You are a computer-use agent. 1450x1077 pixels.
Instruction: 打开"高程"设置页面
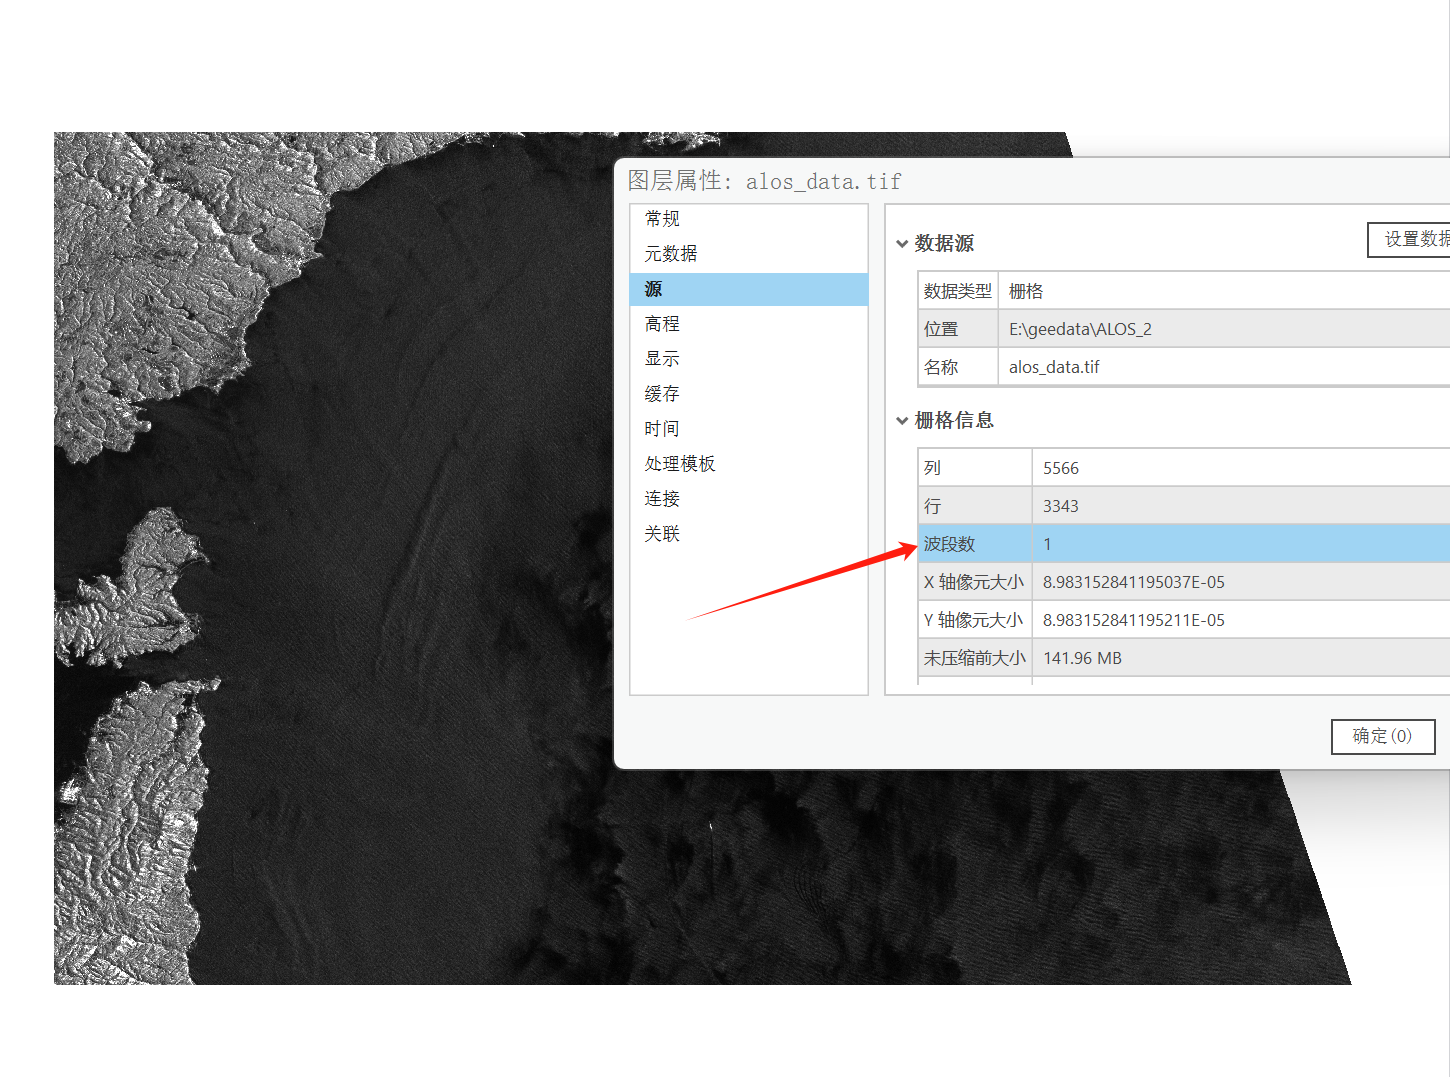[662, 323]
